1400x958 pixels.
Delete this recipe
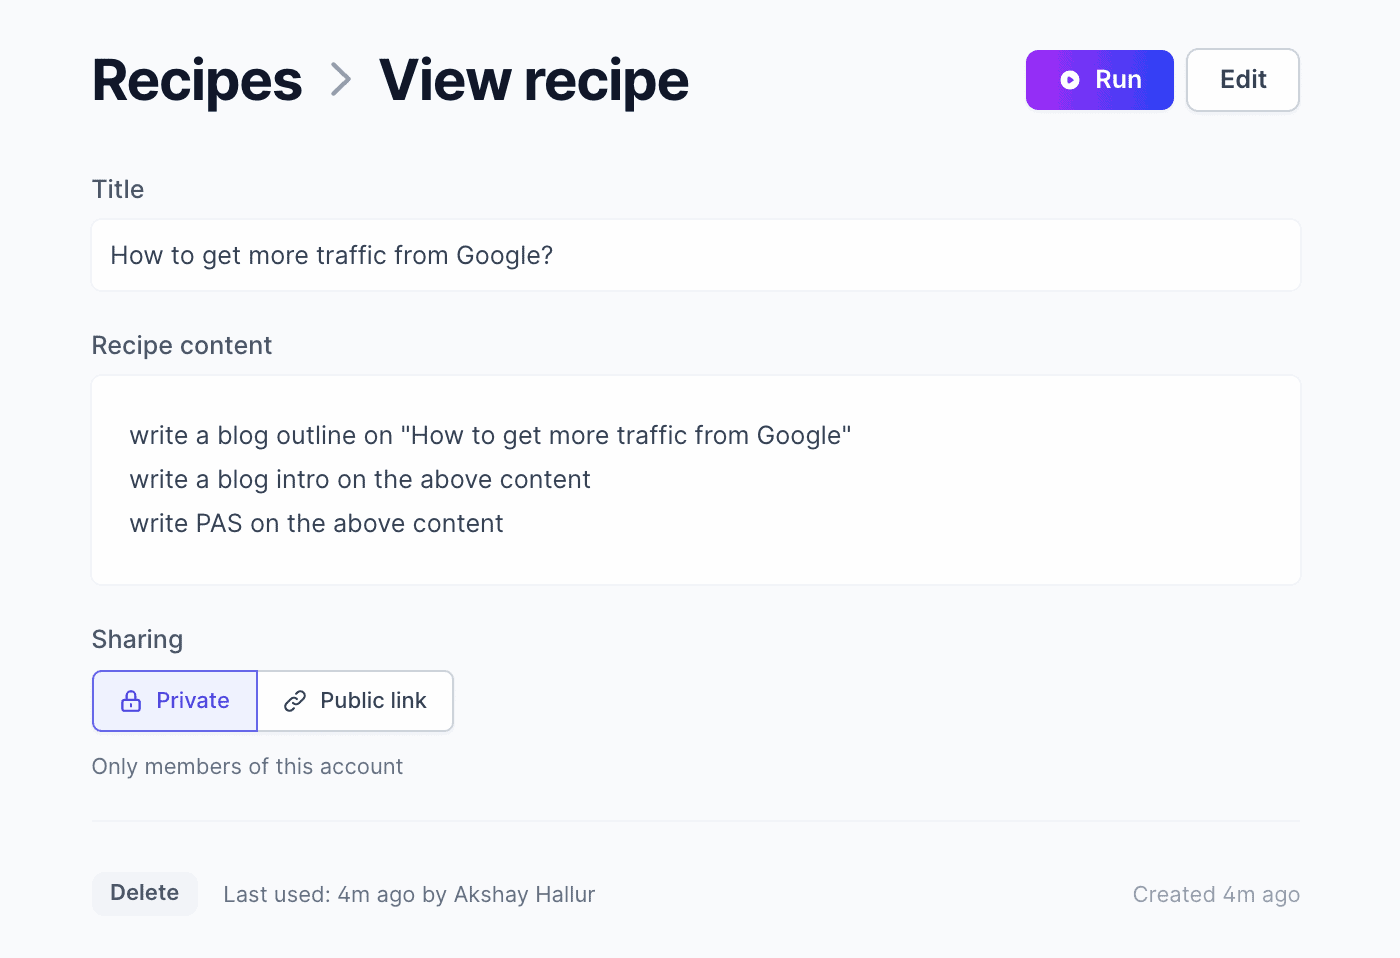145,893
